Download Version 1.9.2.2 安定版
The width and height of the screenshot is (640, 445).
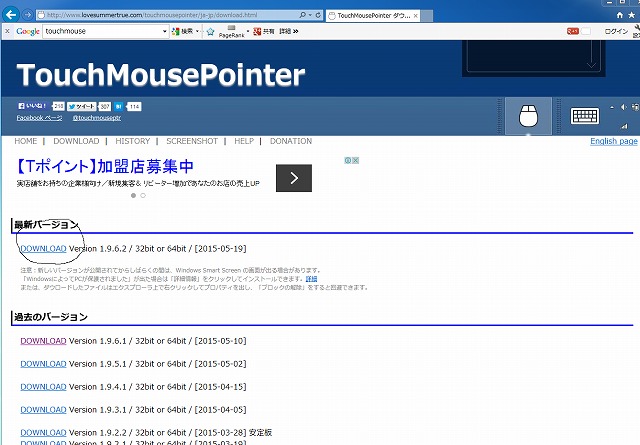43,432
